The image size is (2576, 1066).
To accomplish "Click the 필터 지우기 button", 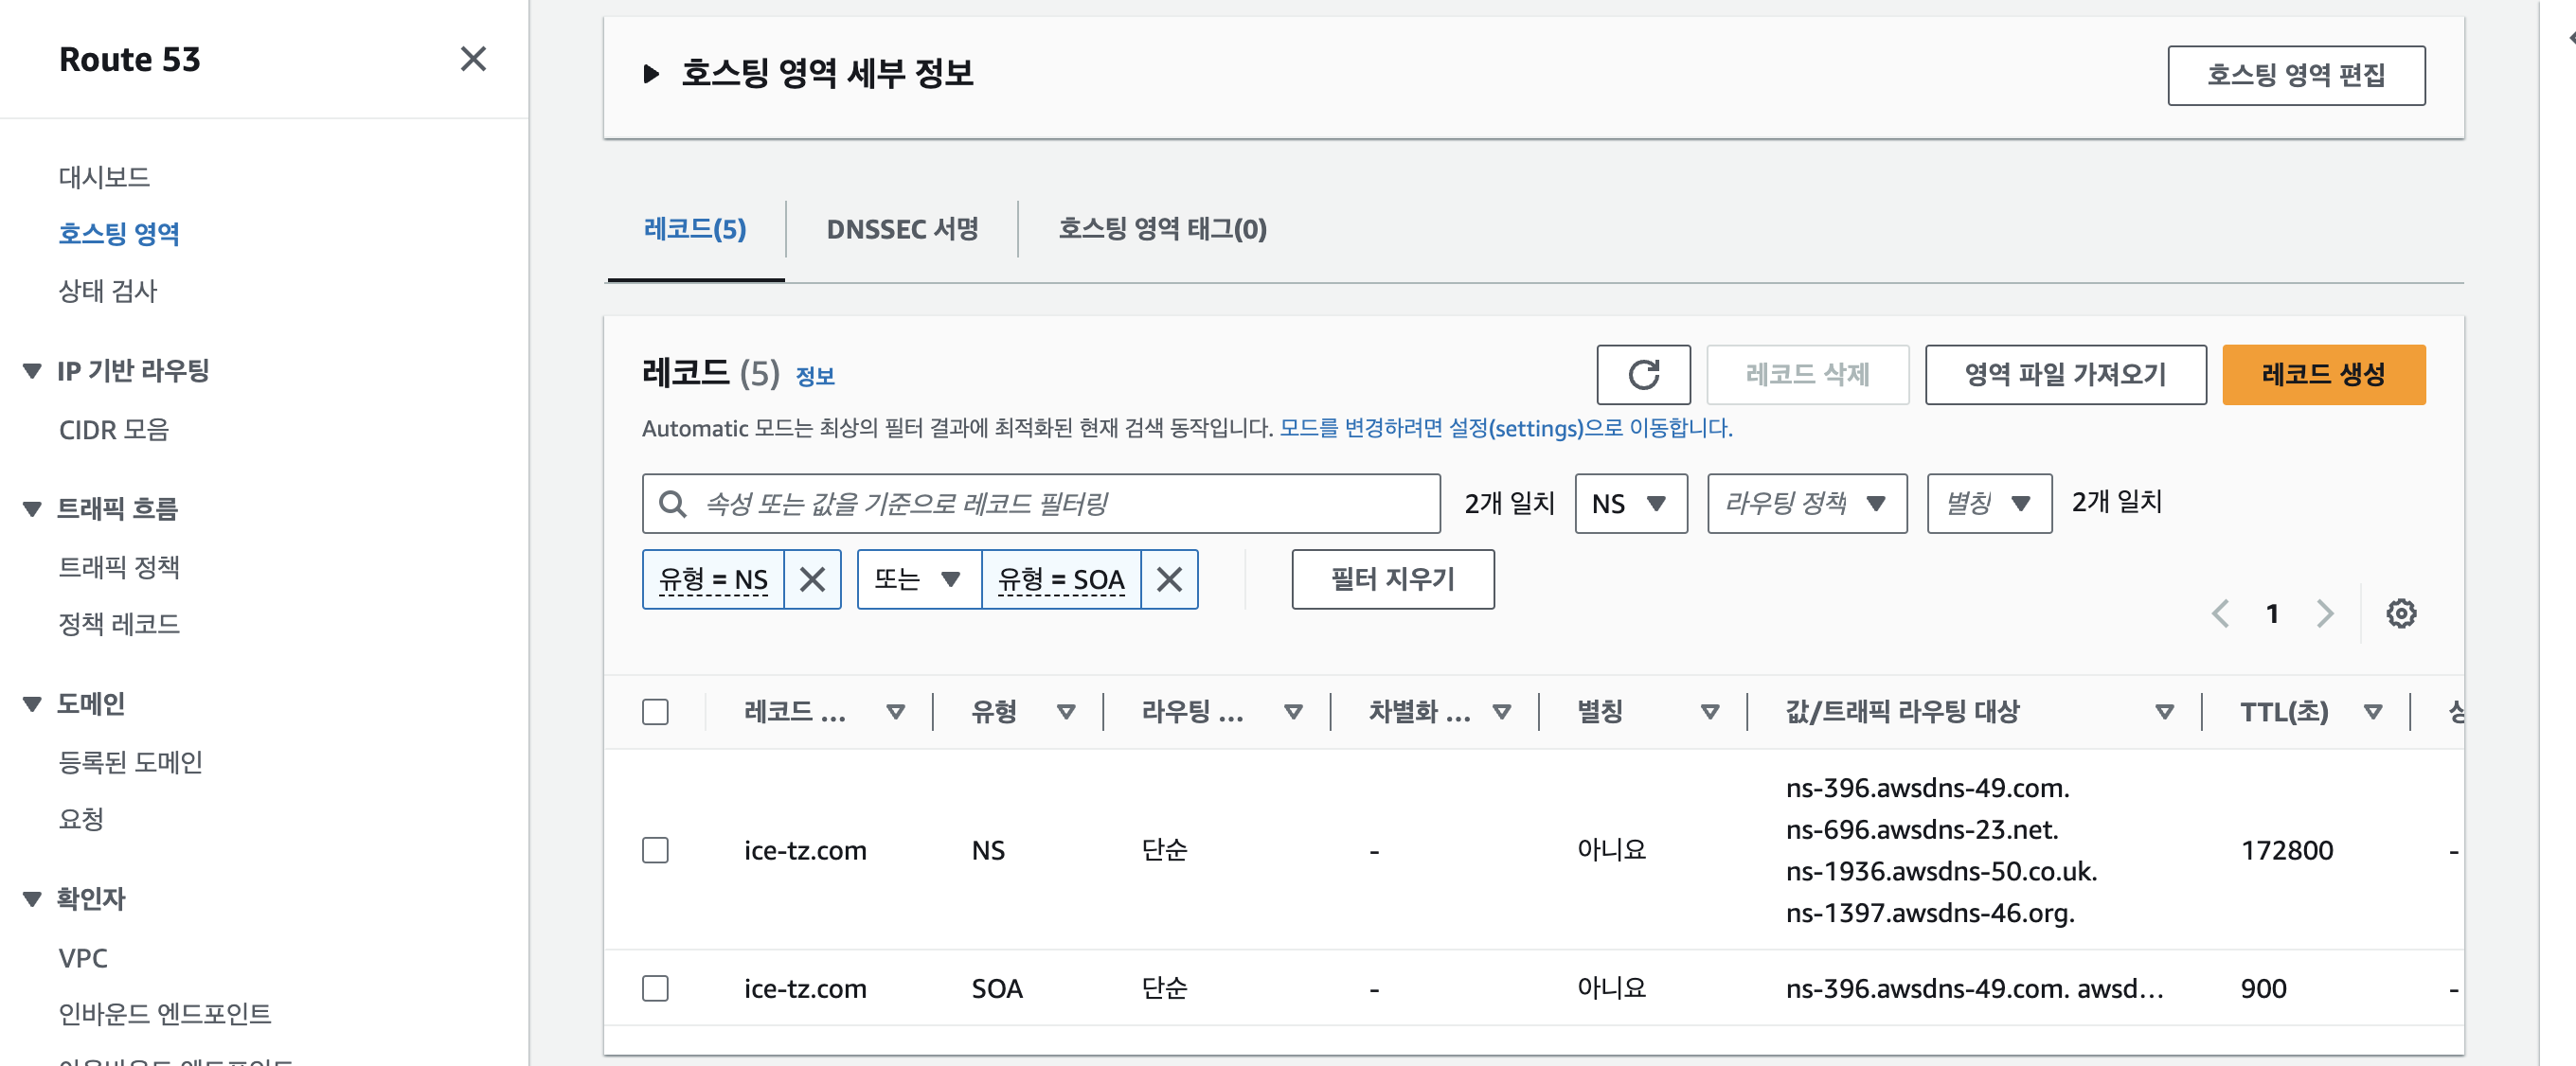I will pos(1392,579).
